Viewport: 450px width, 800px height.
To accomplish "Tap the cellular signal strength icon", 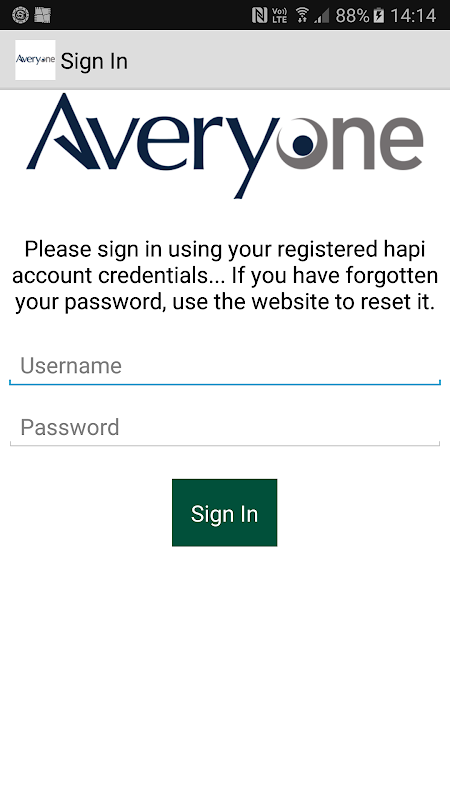I will click(321, 16).
